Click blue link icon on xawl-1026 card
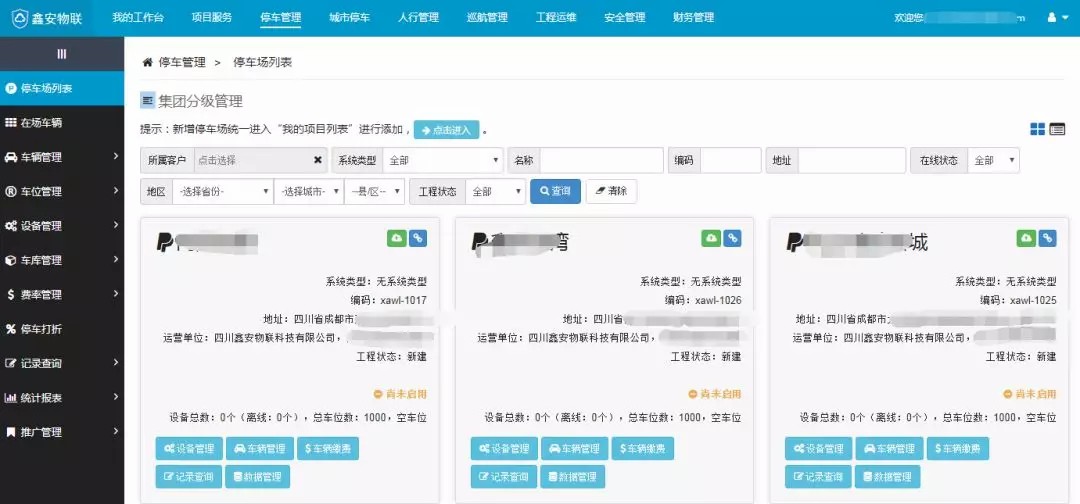 [x=733, y=238]
